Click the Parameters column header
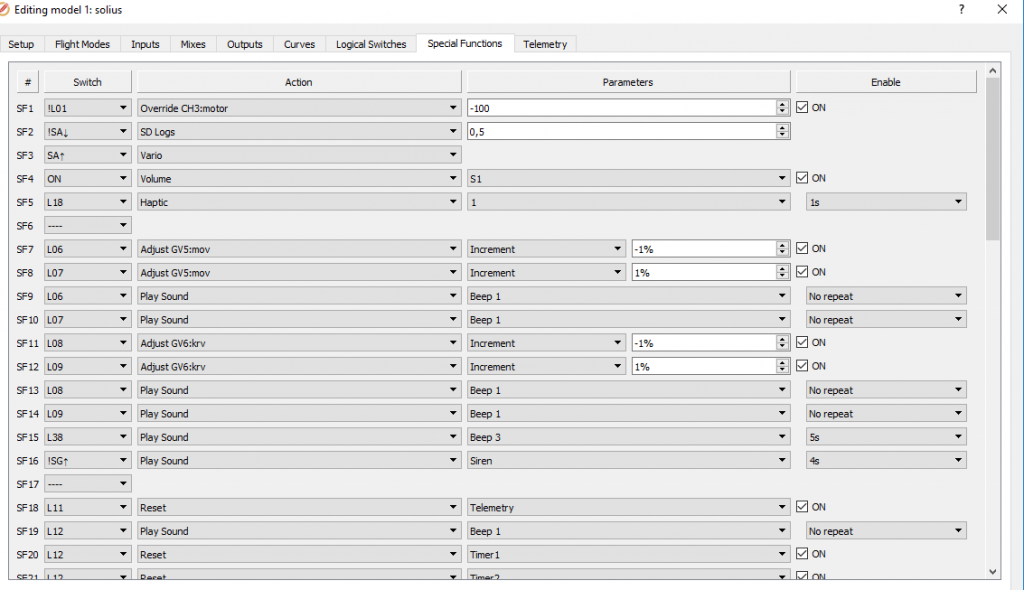Image resolution: width=1024 pixels, height=590 pixels. click(627, 82)
